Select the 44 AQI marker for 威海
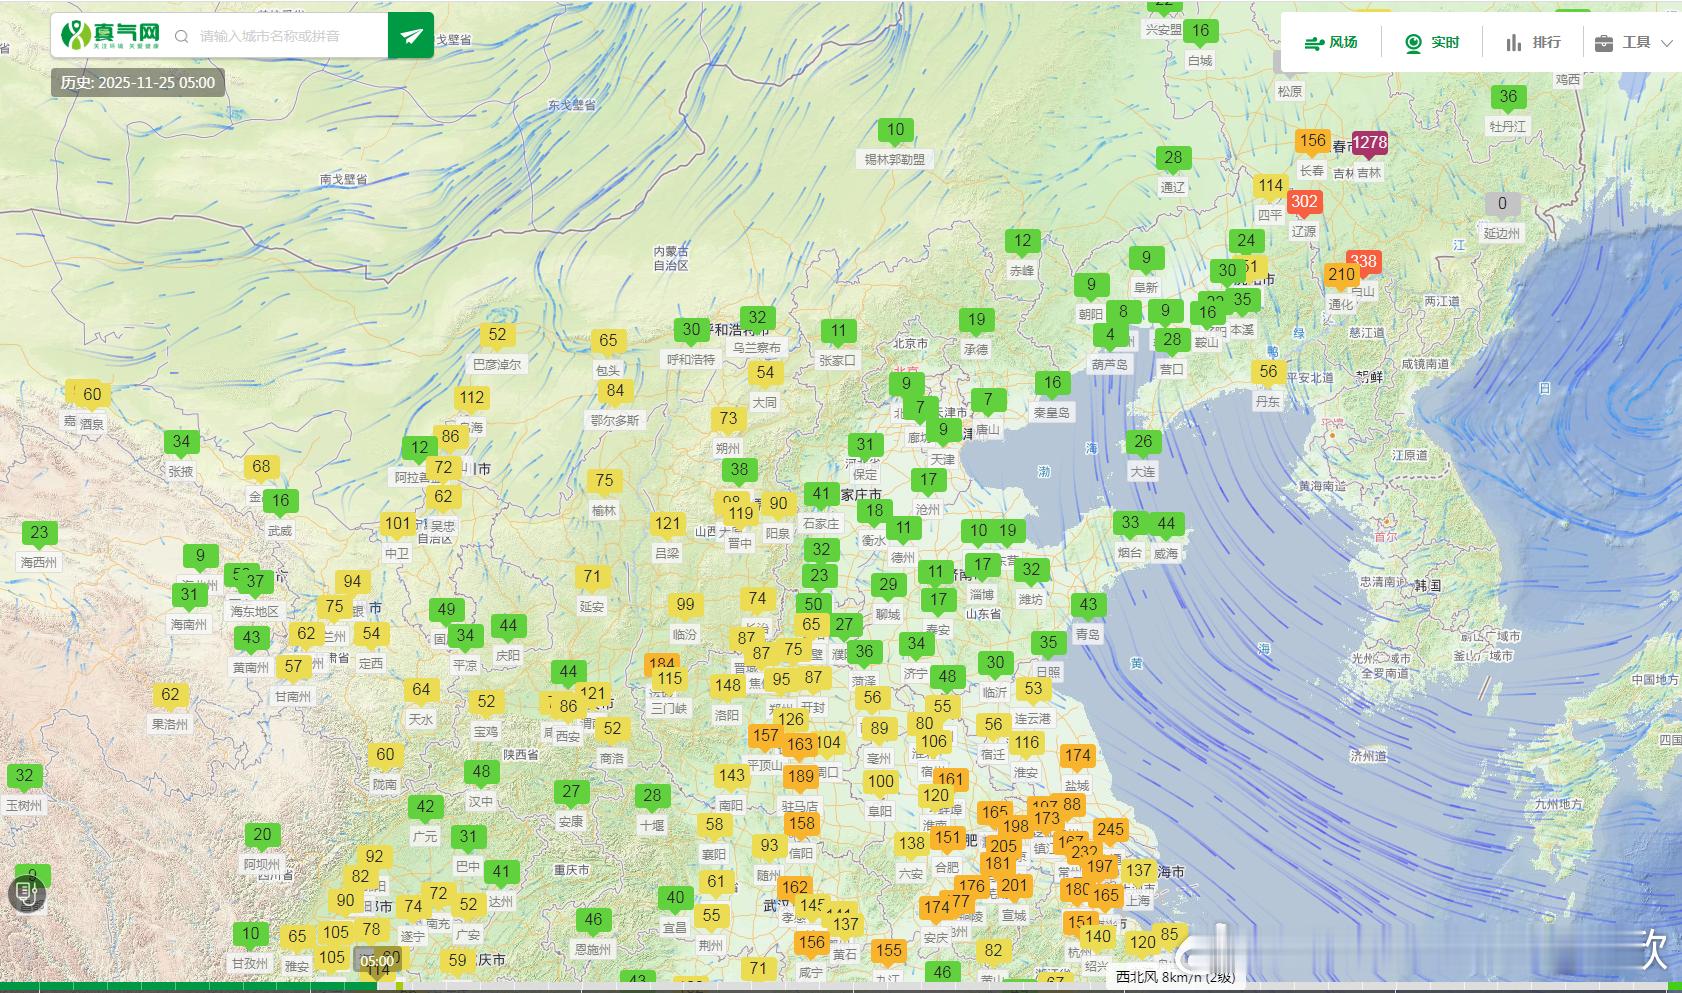1682x993 pixels. (1166, 523)
